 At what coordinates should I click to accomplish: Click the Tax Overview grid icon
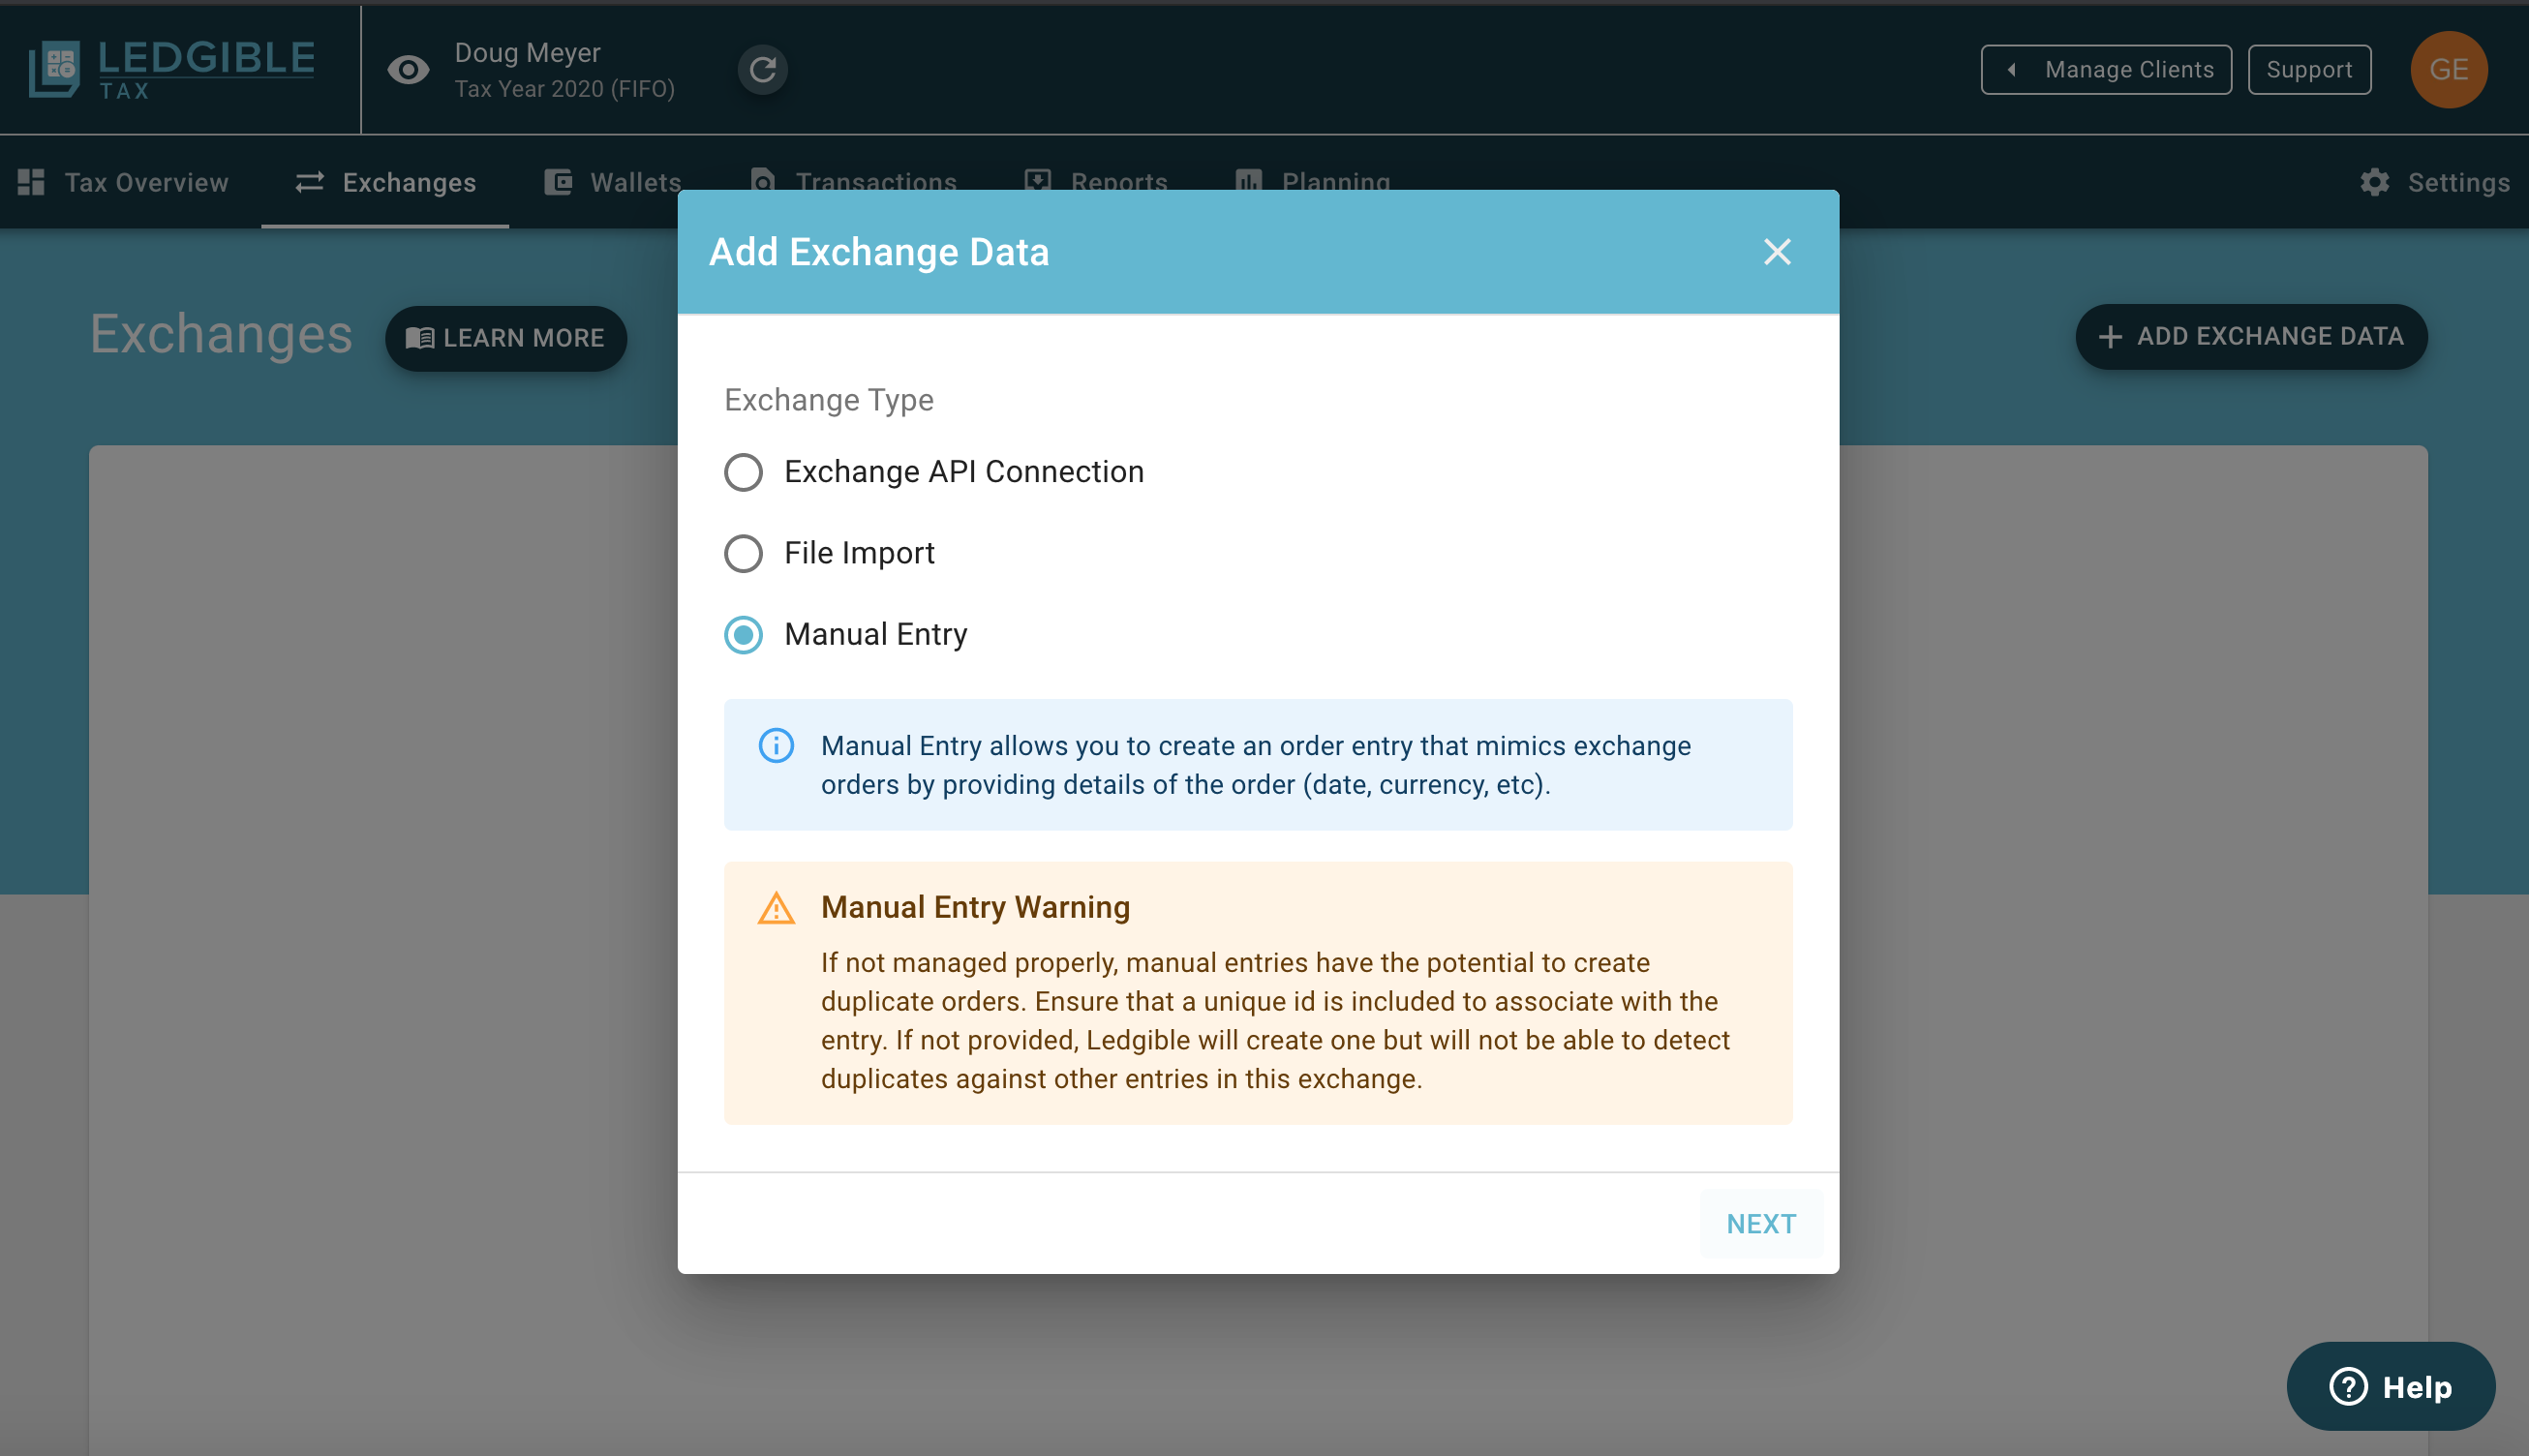31,182
